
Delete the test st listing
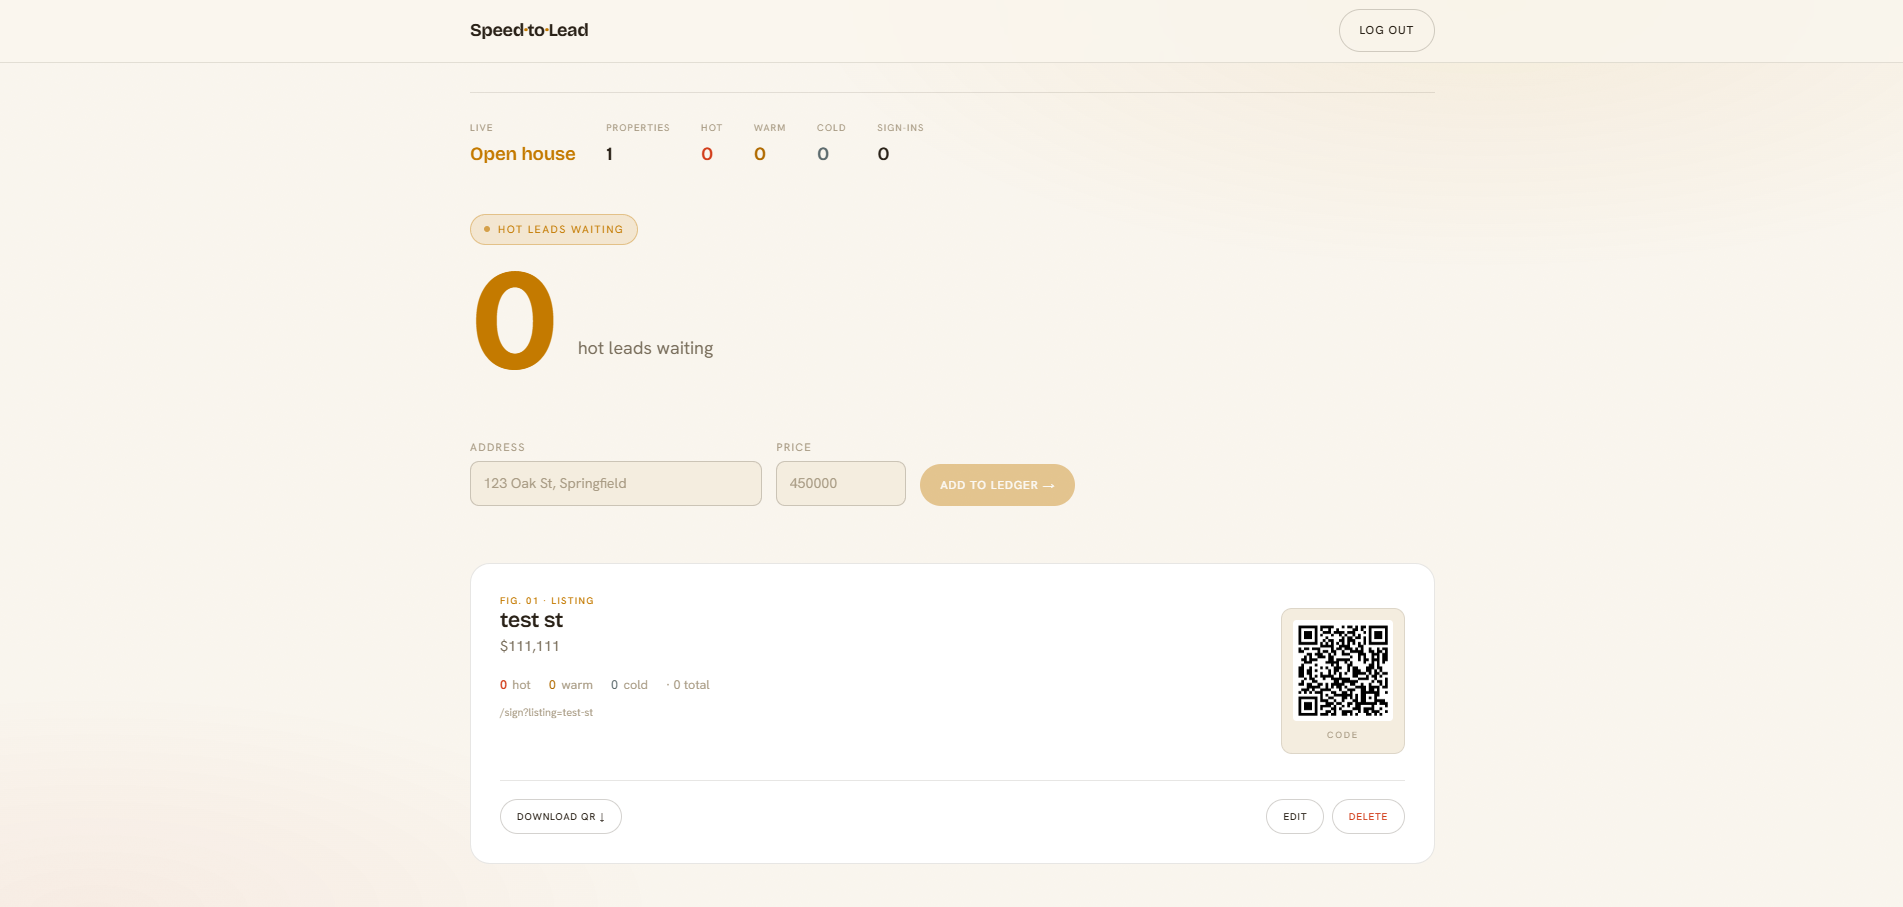(x=1368, y=816)
